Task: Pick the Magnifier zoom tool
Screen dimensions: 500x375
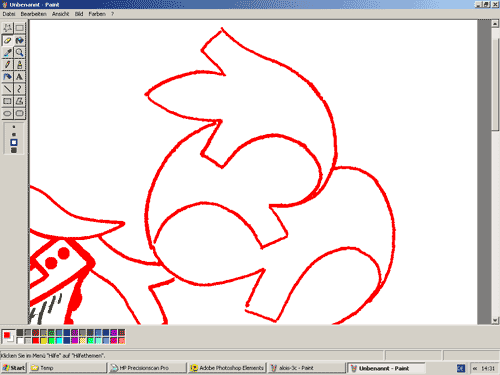Action: click(x=20, y=52)
